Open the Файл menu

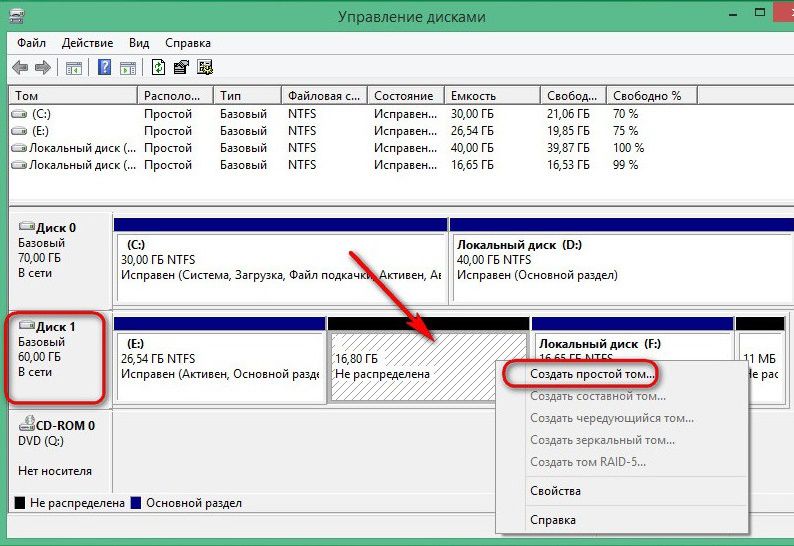pyautogui.click(x=32, y=43)
